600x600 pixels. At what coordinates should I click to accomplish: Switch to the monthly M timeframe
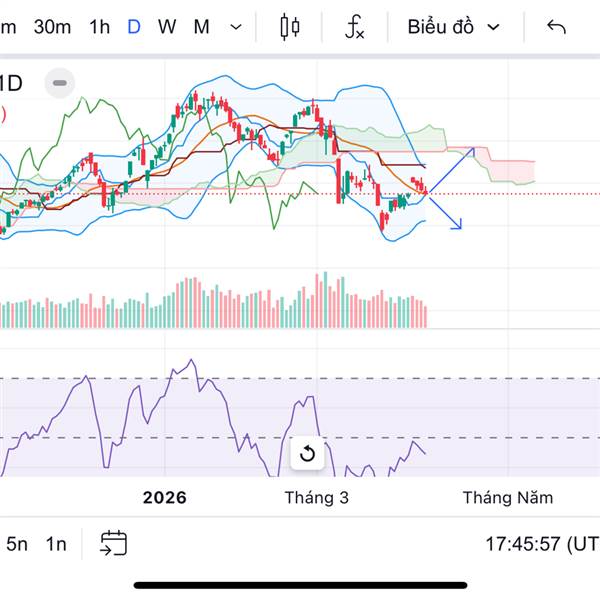pos(201,27)
